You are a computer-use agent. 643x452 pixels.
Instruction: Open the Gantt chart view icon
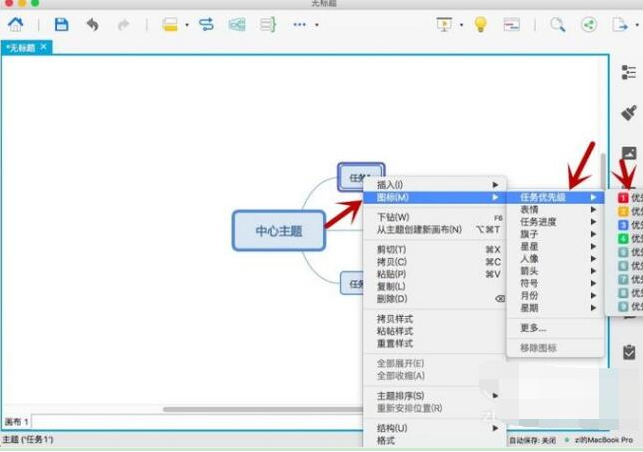point(511,25)
